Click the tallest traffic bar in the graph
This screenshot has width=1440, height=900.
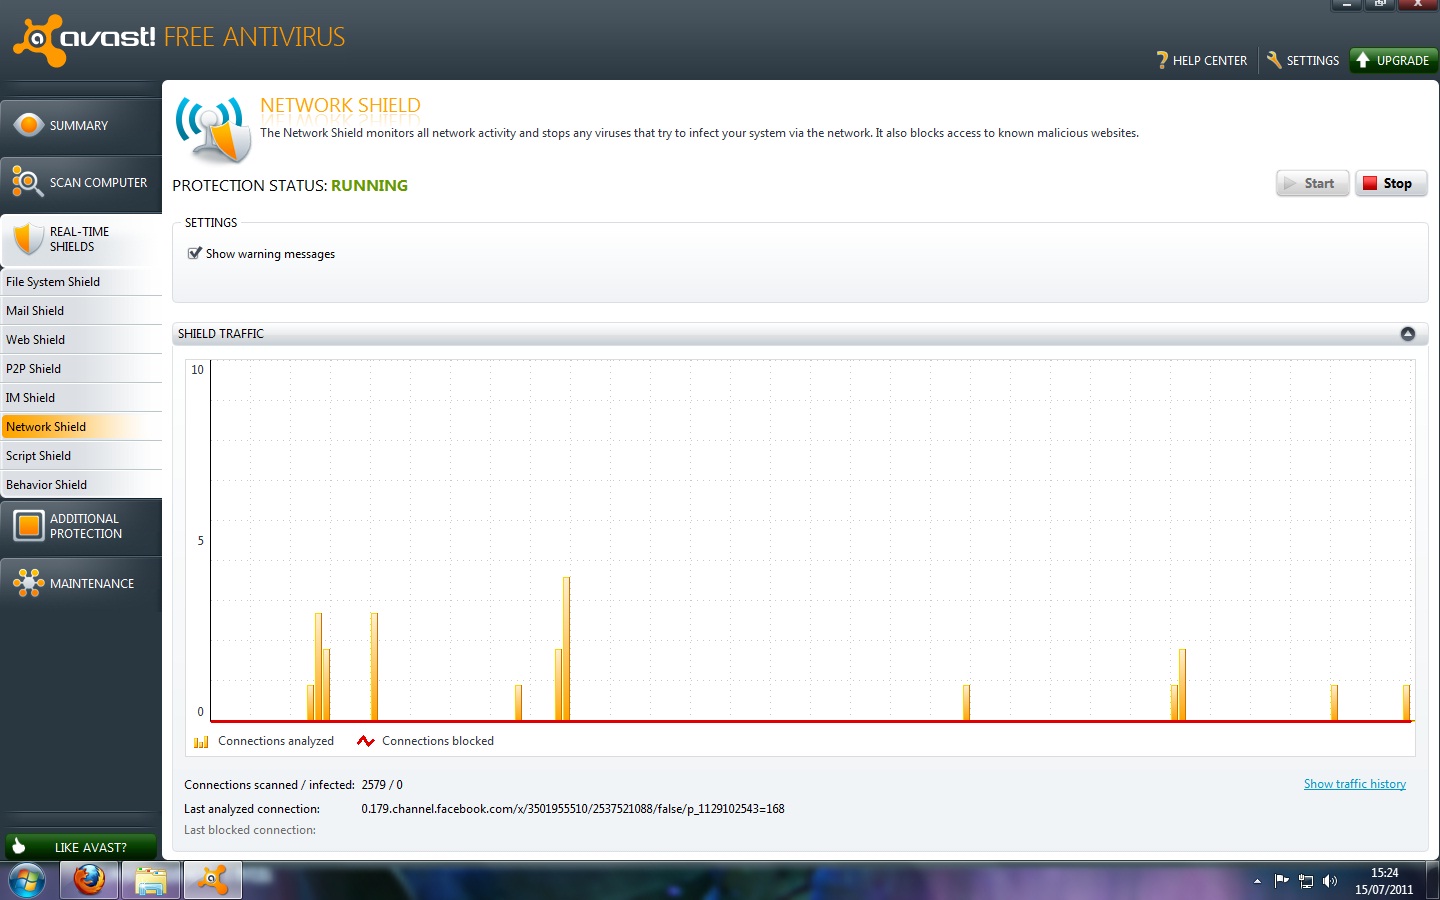point(566,648)
